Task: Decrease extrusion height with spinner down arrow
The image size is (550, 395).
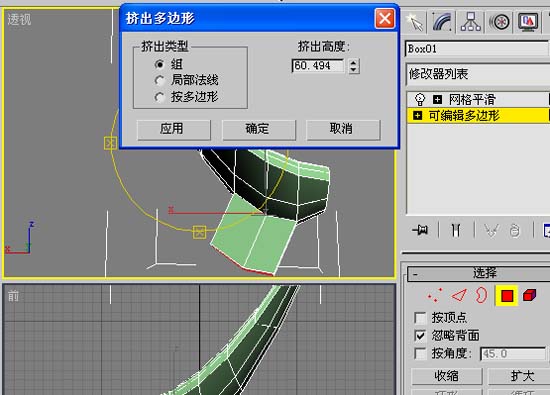Action: [354, 69]
